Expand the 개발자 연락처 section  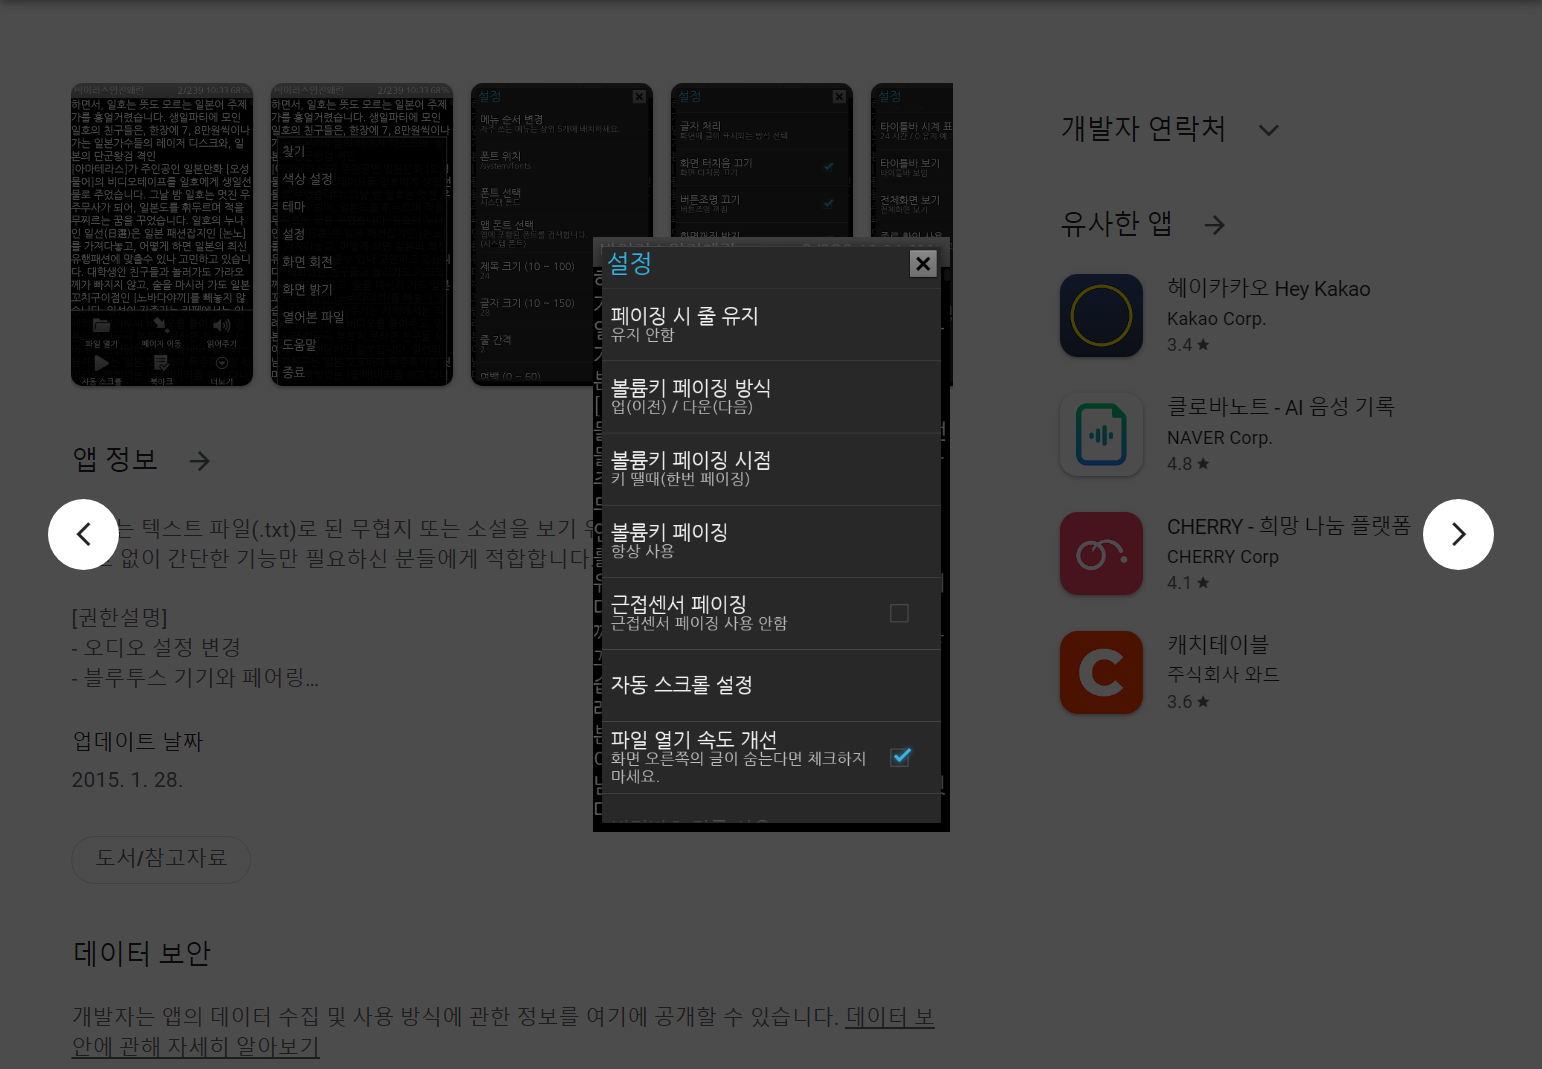(1268, 130)
